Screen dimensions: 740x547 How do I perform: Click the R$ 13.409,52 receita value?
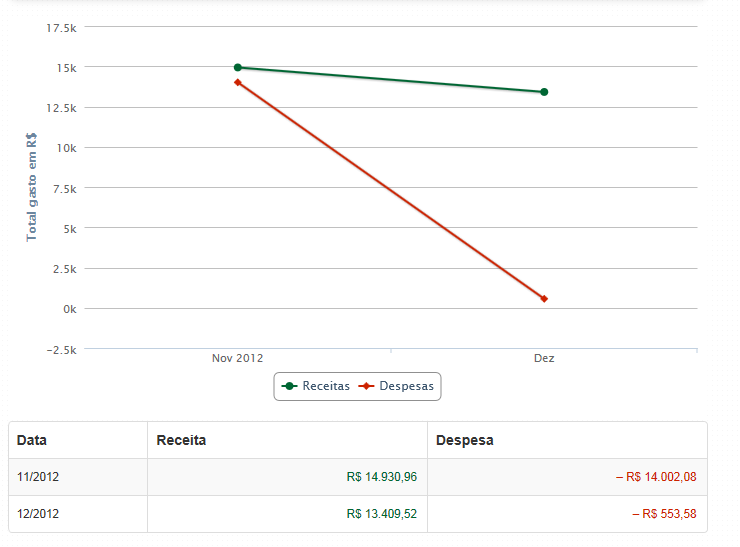[382, 513]
